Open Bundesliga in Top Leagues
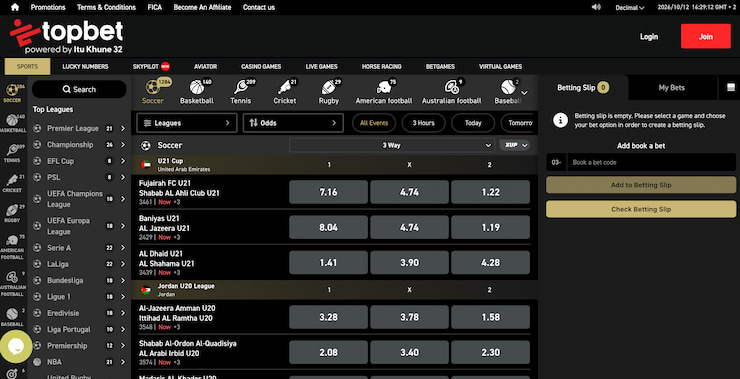This screenshot has width=740, height=379. point(78,280)
